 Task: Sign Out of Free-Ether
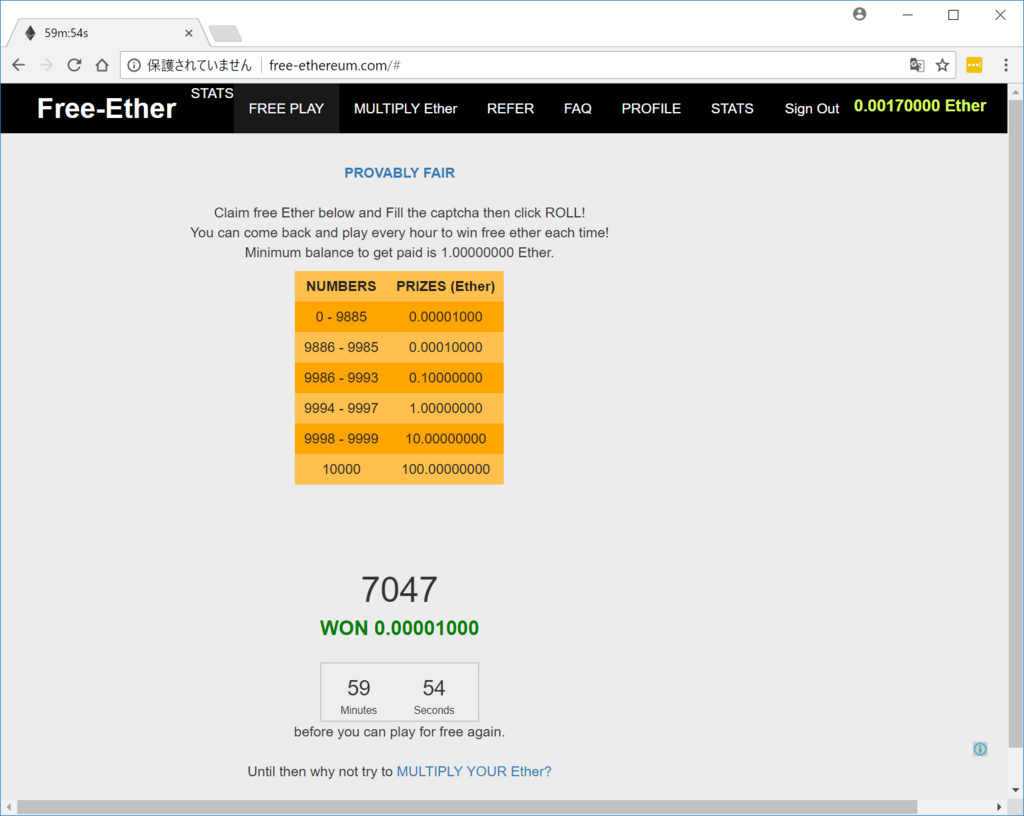point(811,108)
